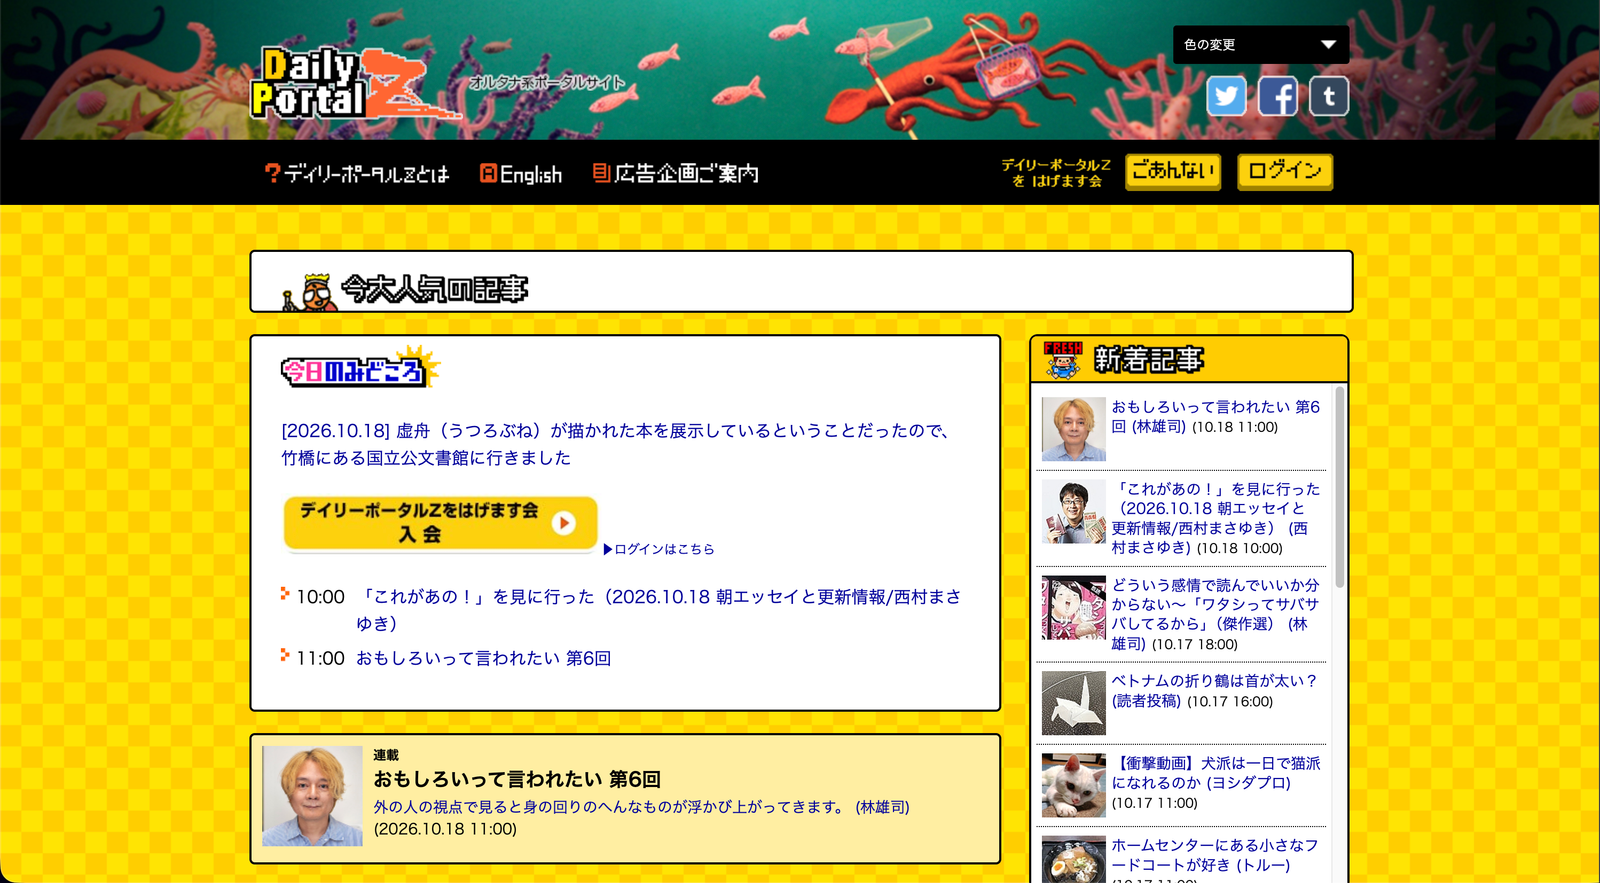Click the デイリーポータルZをはげます会 label

tap(1056, 172)
